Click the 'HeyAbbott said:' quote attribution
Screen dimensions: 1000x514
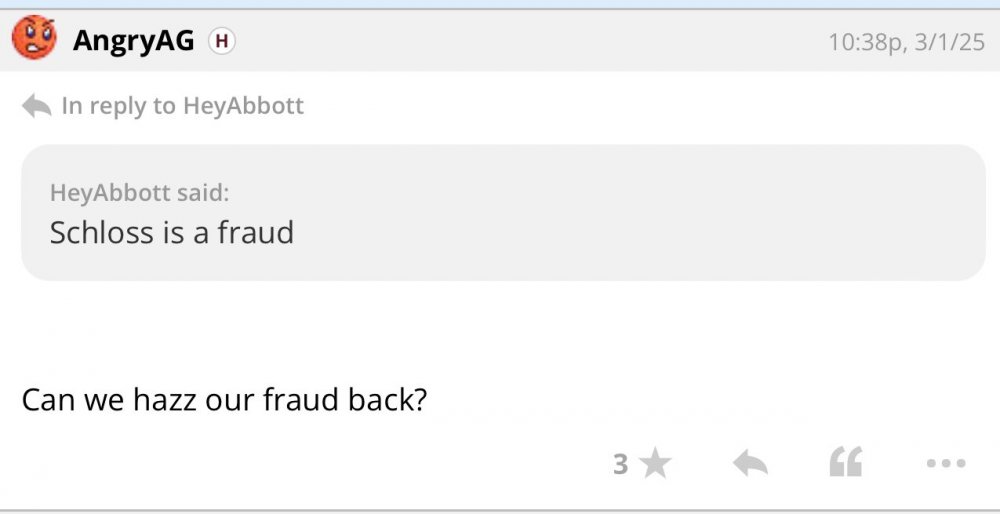pyautogui.click(x=139, y=192)
